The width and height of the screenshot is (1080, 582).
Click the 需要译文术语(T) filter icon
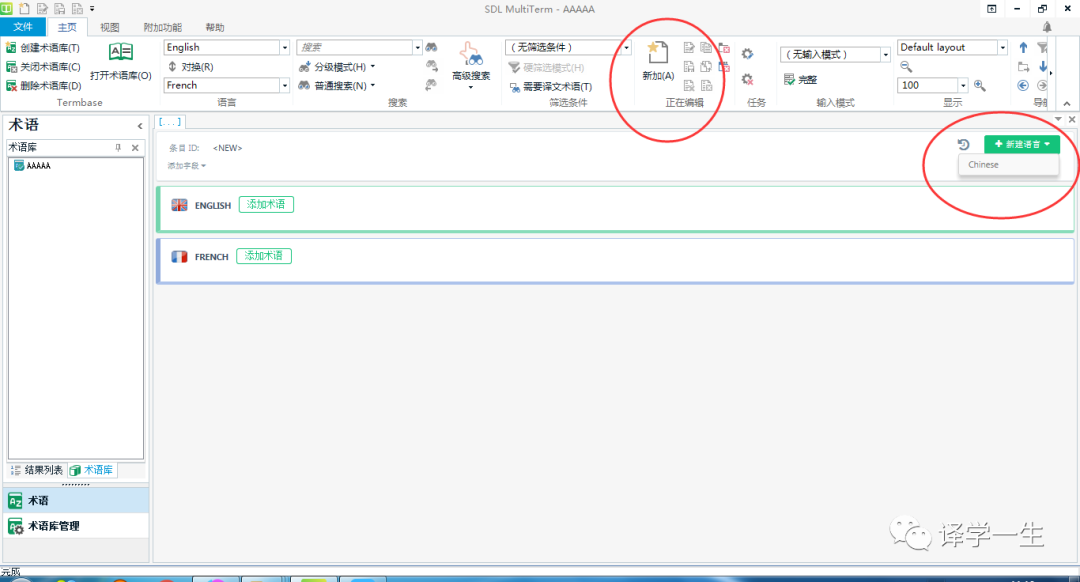click(515, 87)
